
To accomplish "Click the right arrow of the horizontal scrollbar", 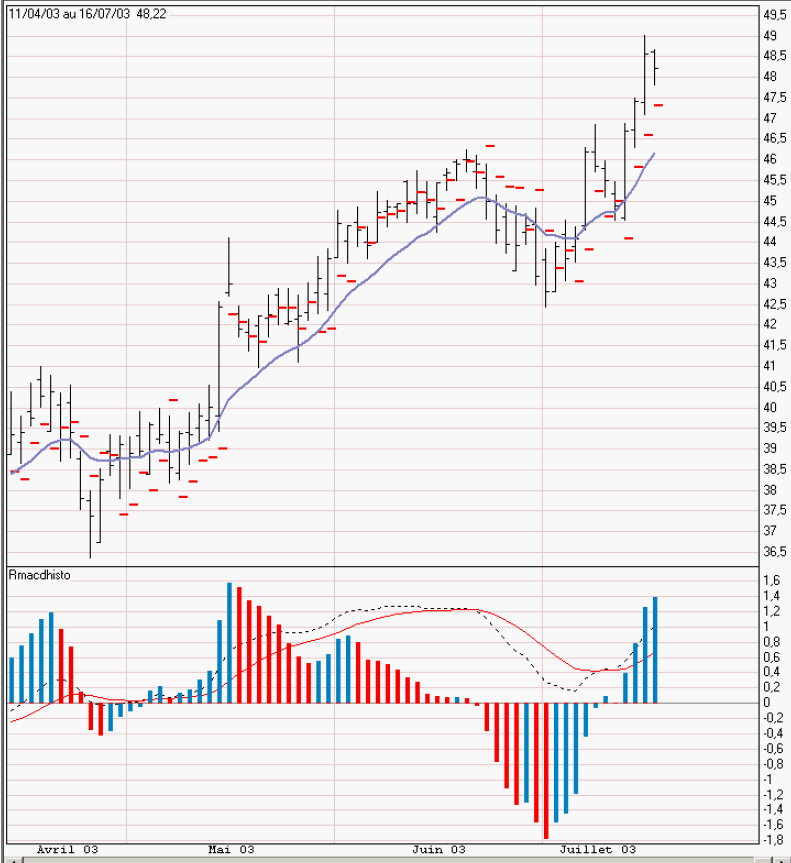I will (x=780, y=860).
